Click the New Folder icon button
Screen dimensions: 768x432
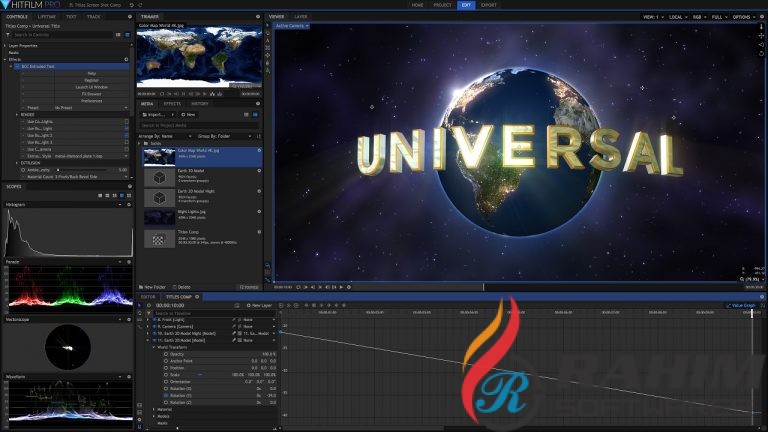156,286
